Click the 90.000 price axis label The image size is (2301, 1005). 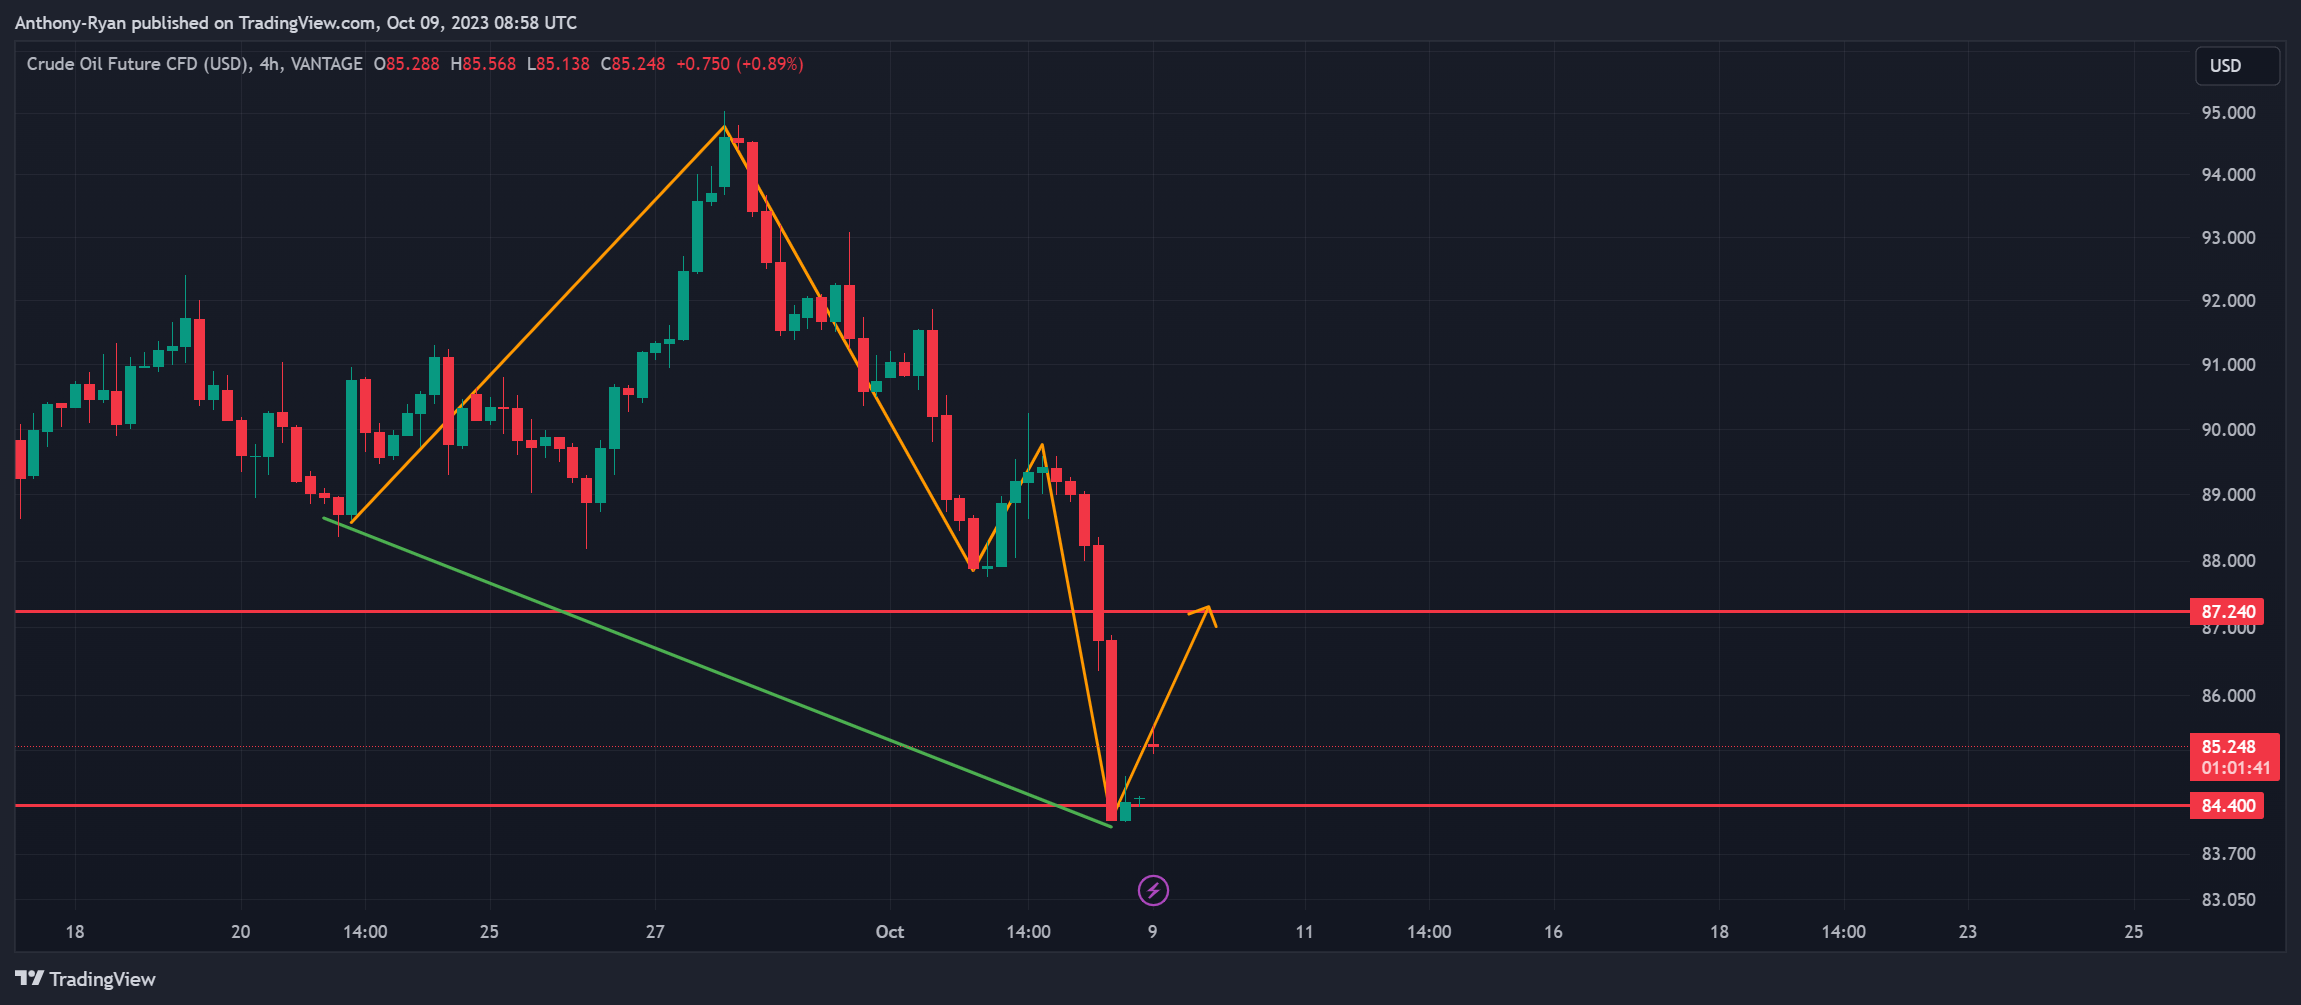tap(2228, 430)
